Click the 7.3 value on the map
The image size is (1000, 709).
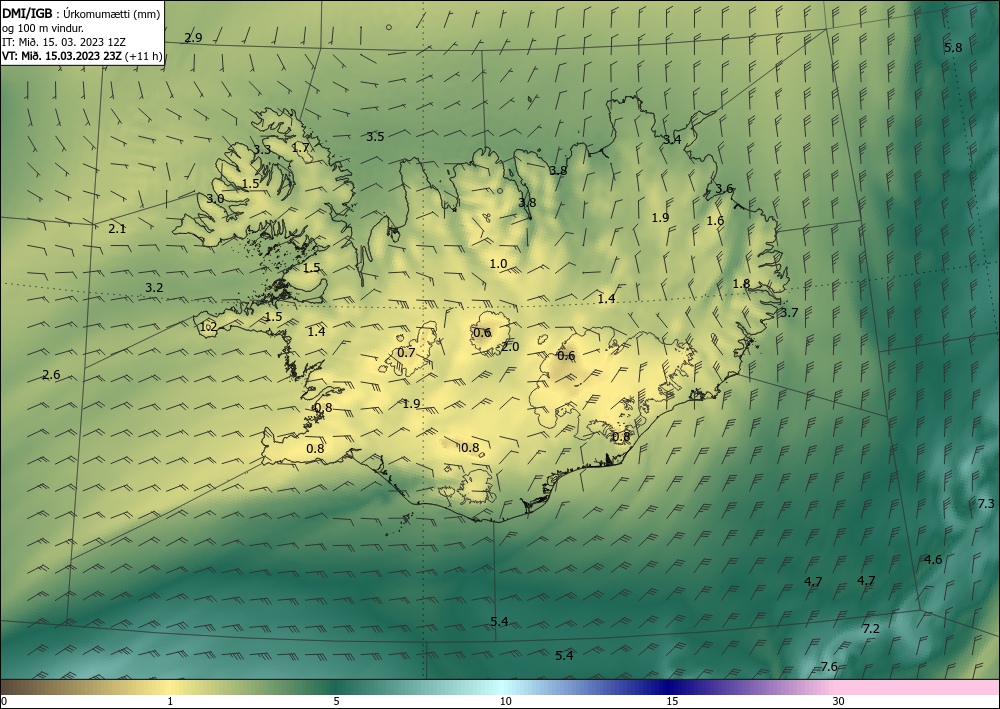coord(986,504)
